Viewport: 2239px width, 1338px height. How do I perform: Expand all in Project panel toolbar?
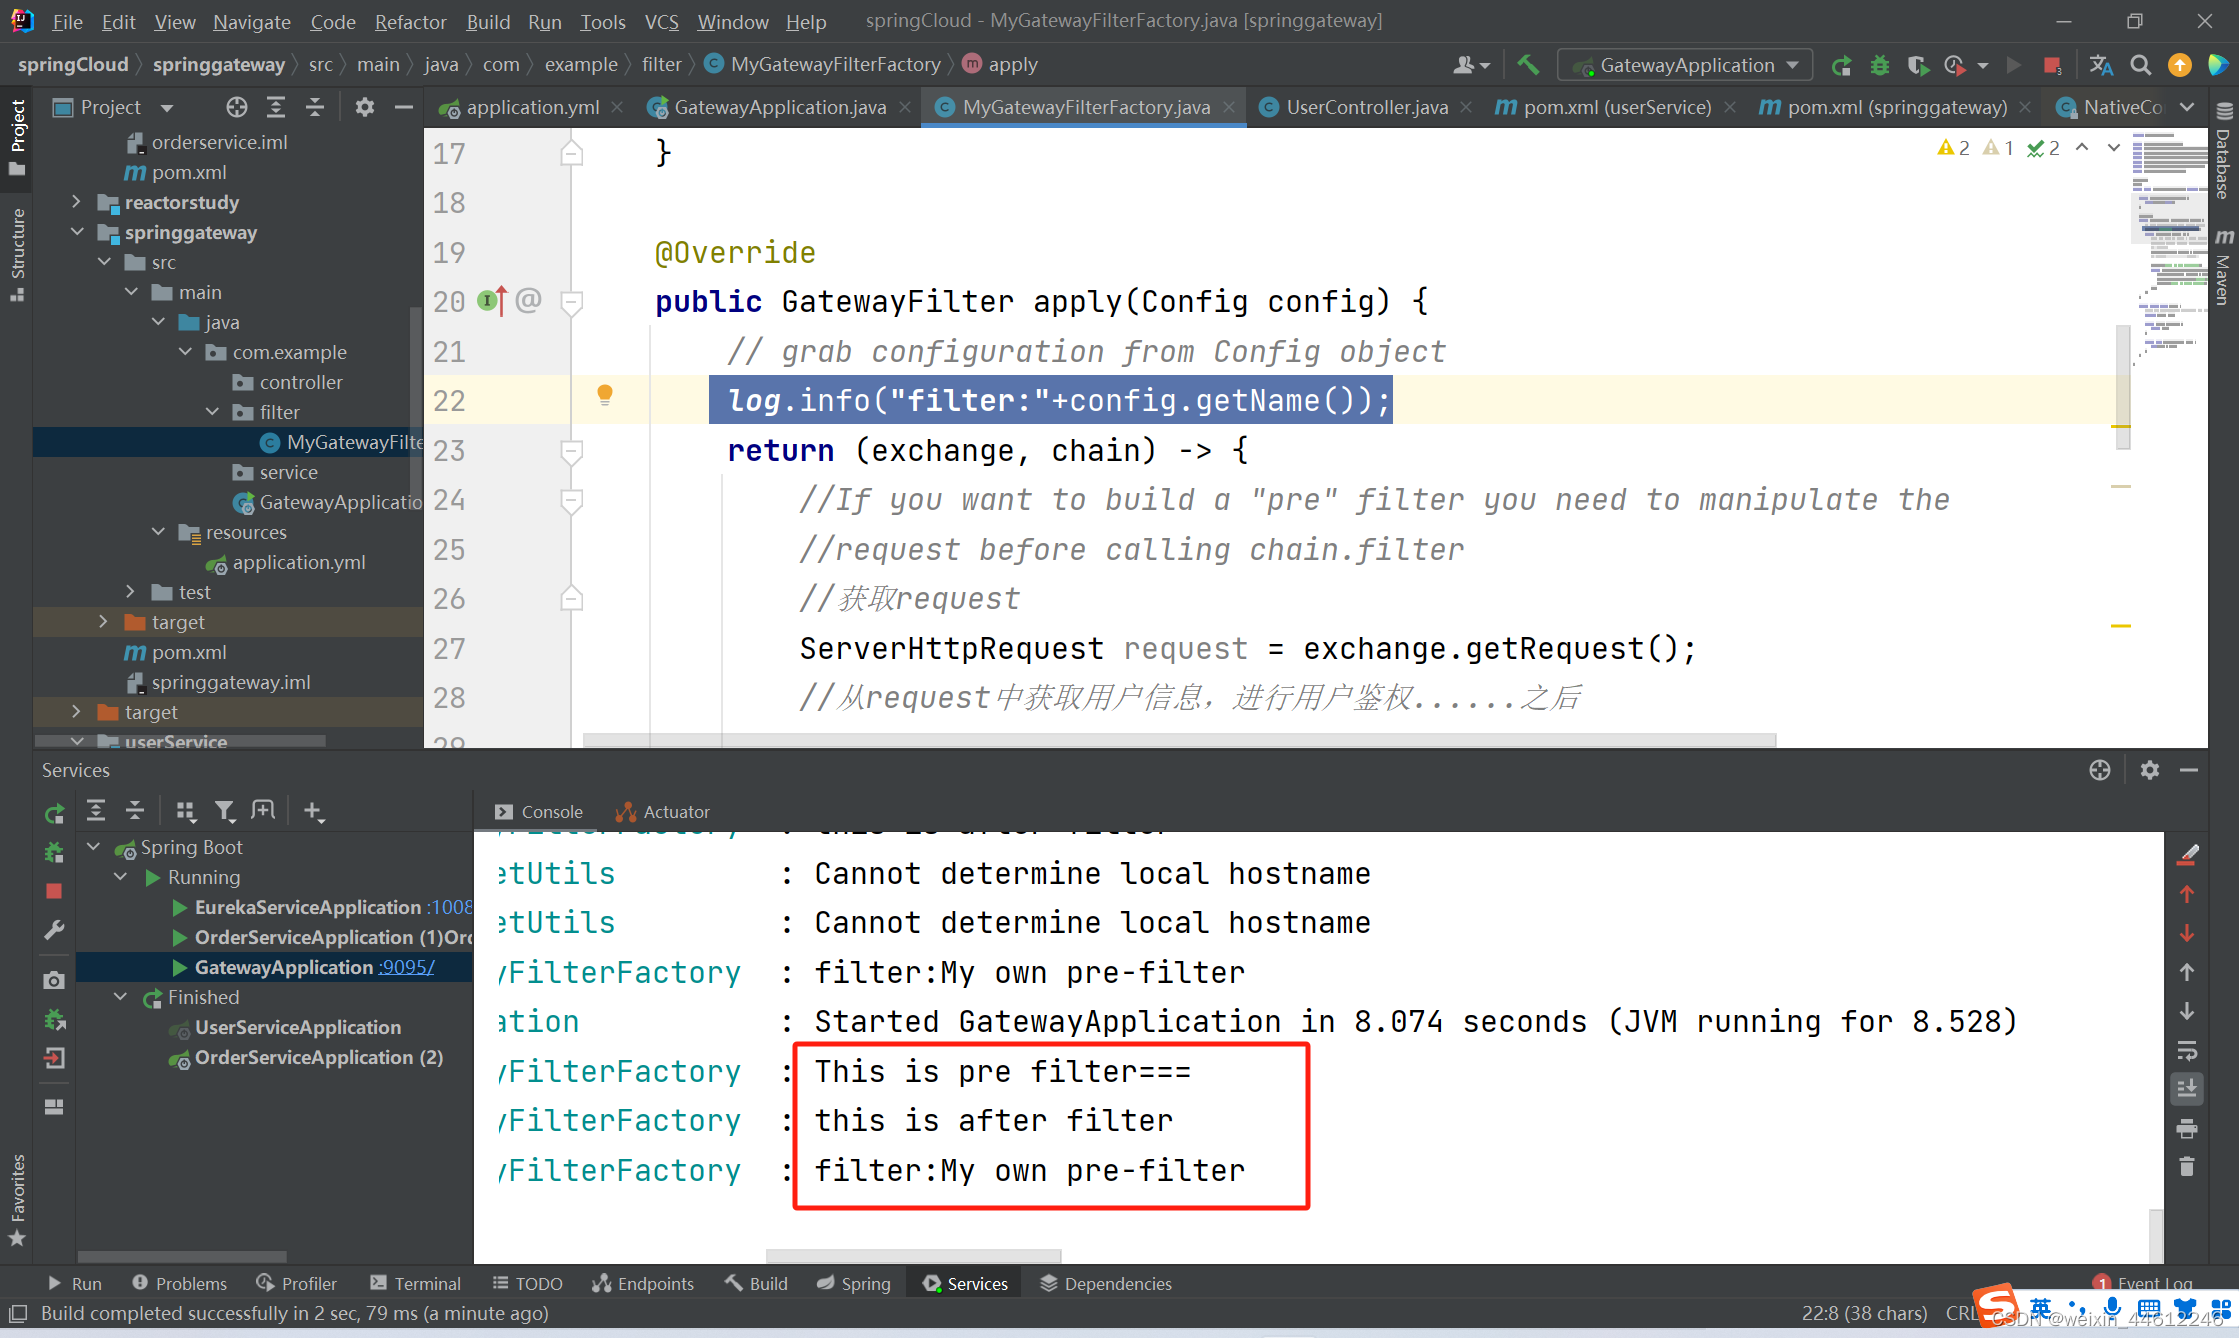pos(275,107)
